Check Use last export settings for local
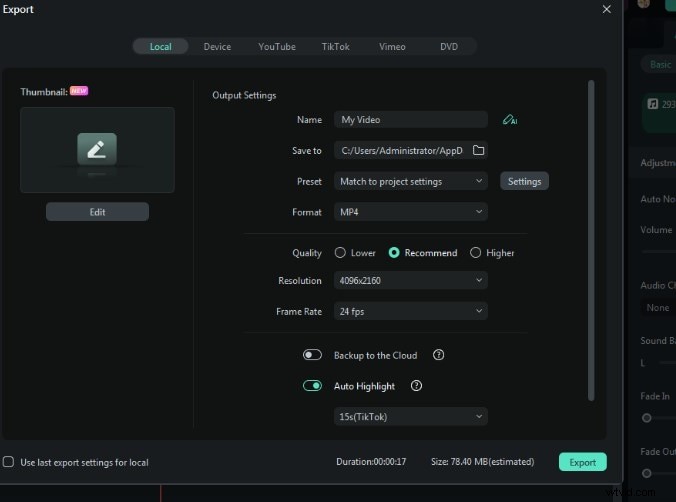The width and height of the screenshot is (676, 502). click(9, 462)
